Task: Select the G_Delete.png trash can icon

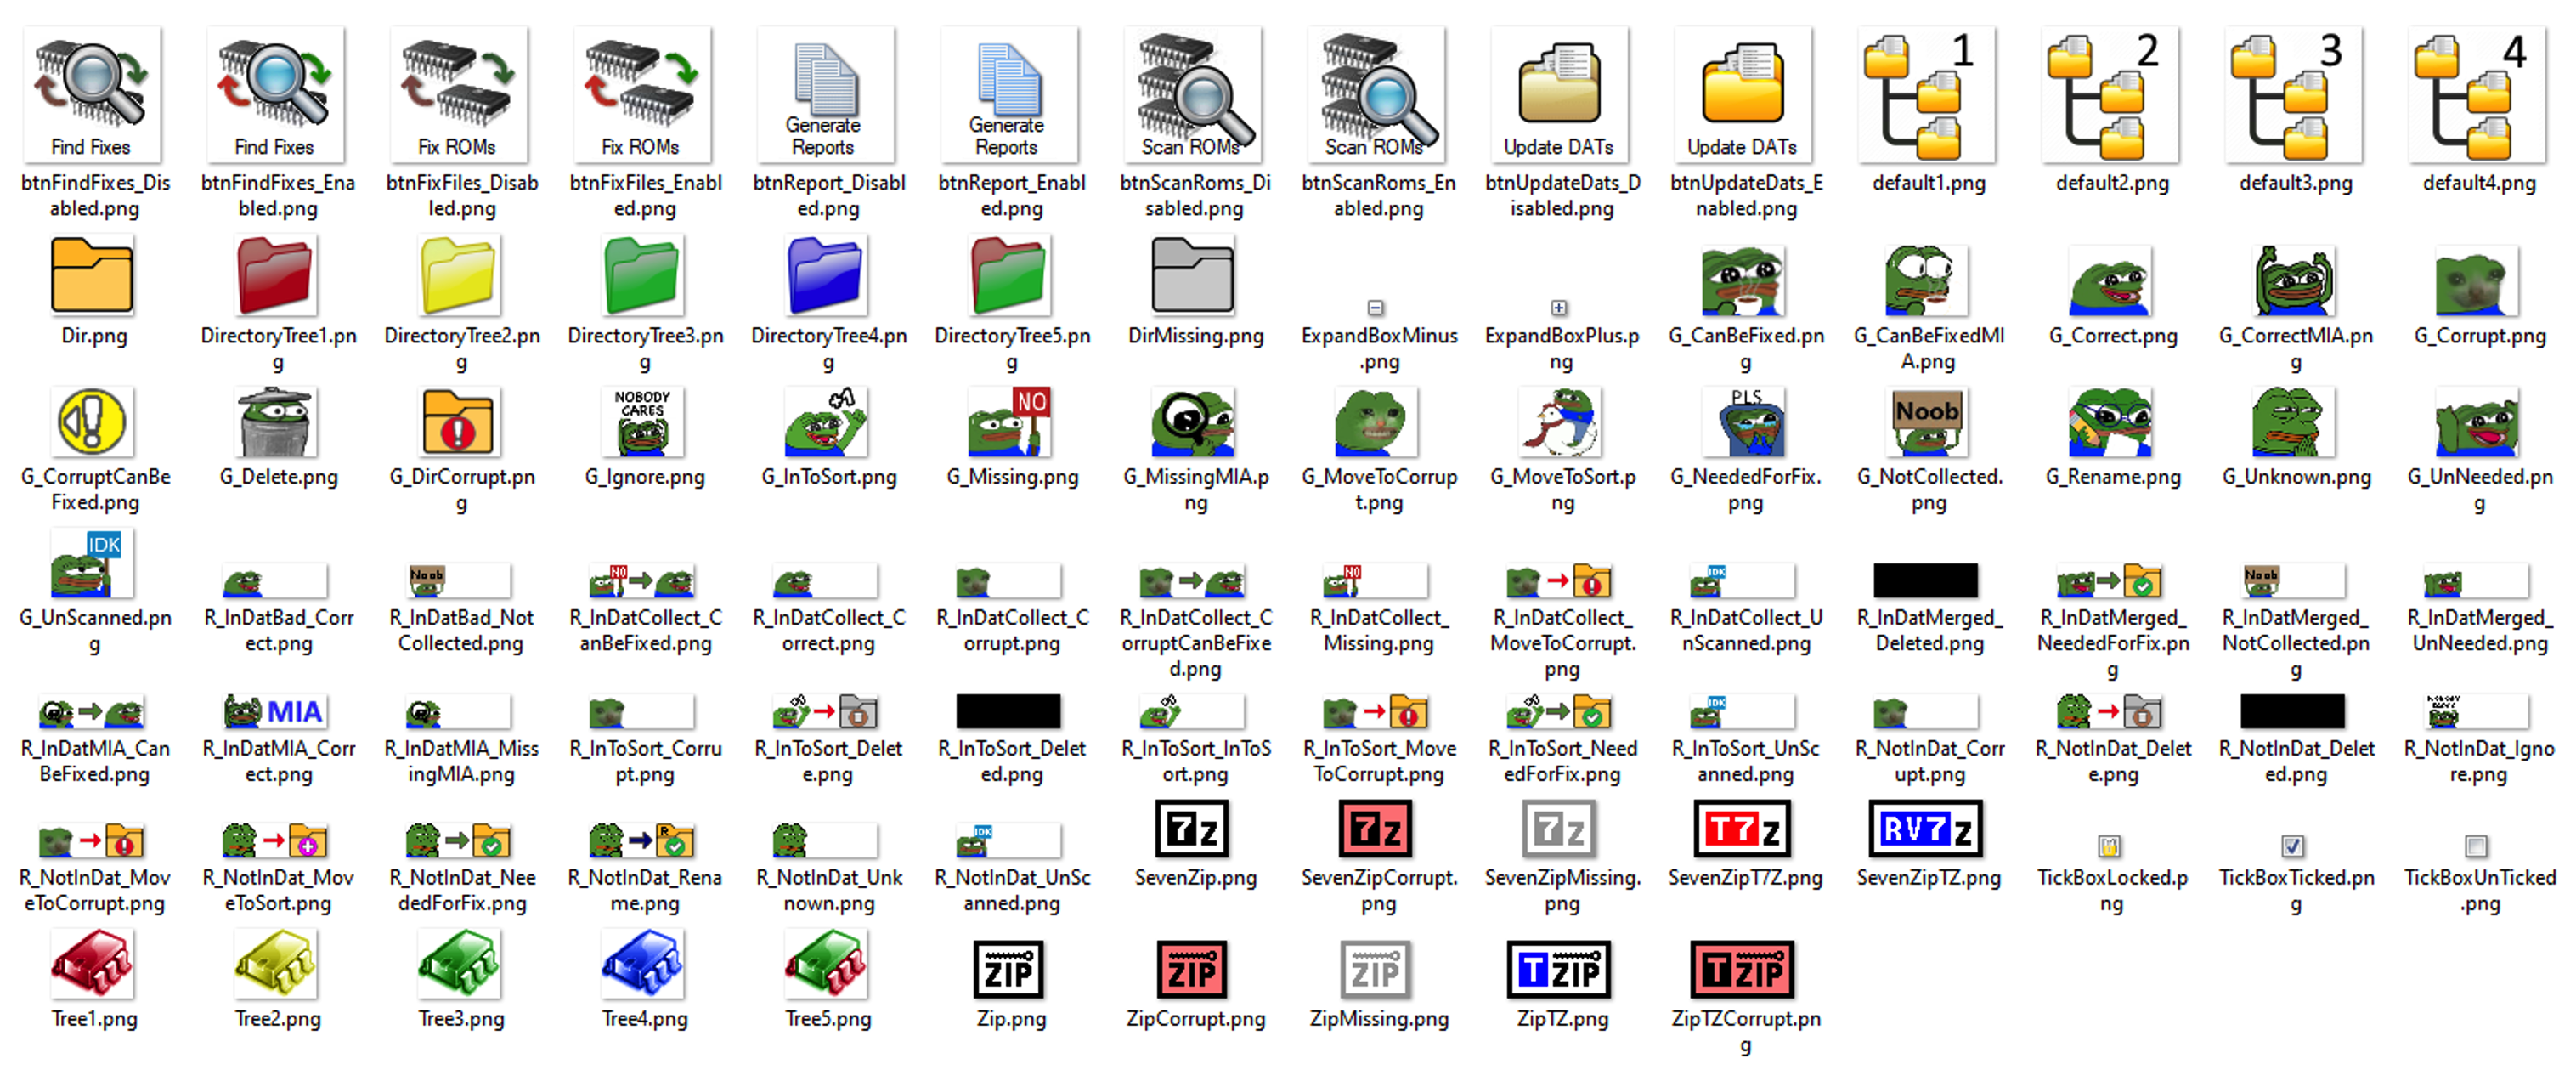Action: click(x=277, y=423)
